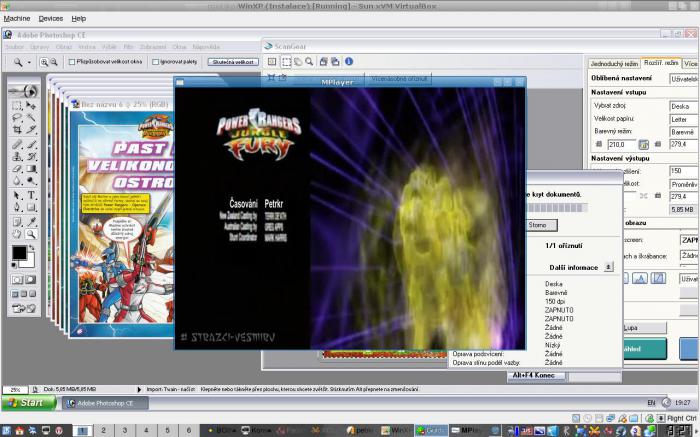
Task: Select the Rectangular Marquee tool in Photoshop
Action: [17, 106]
